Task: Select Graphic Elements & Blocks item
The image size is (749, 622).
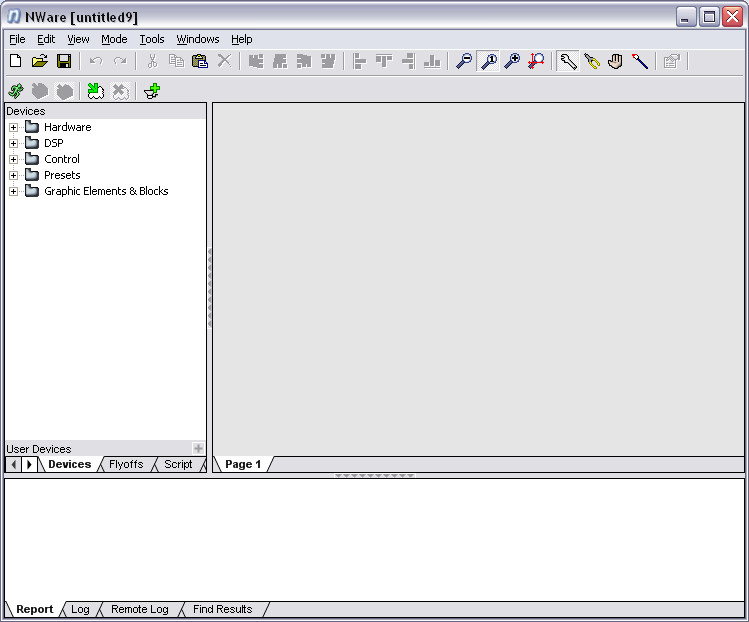Action: (x=106, y=191)
